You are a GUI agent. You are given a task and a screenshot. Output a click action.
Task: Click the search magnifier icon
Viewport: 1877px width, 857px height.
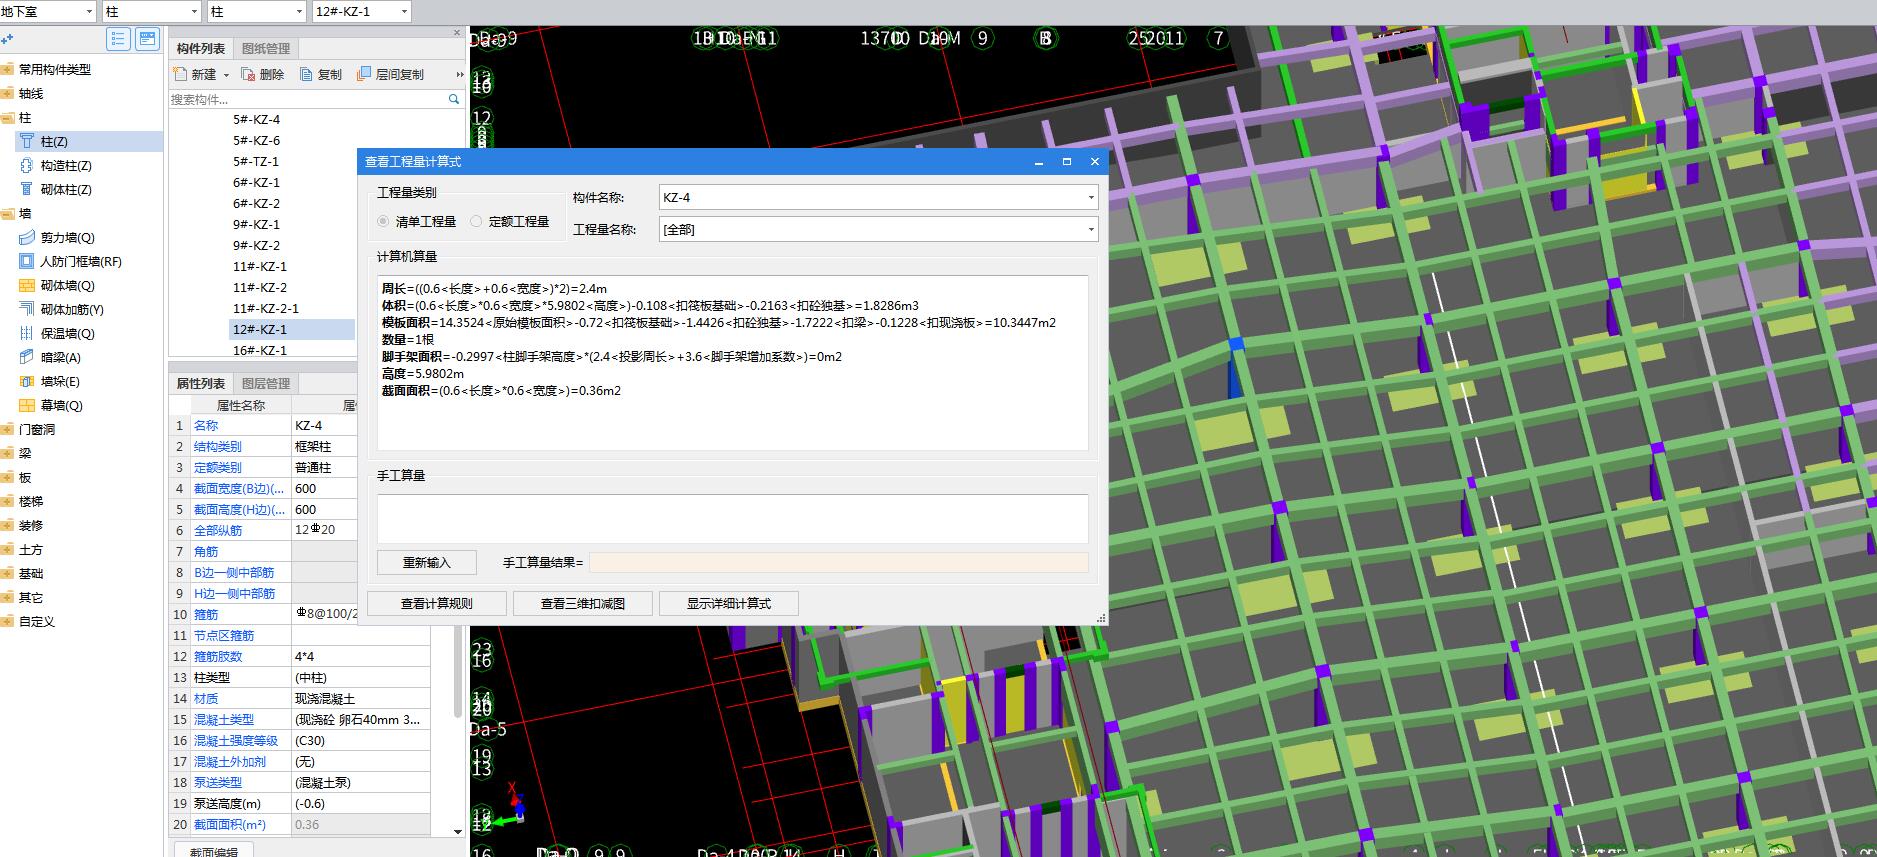click(454, 99)
